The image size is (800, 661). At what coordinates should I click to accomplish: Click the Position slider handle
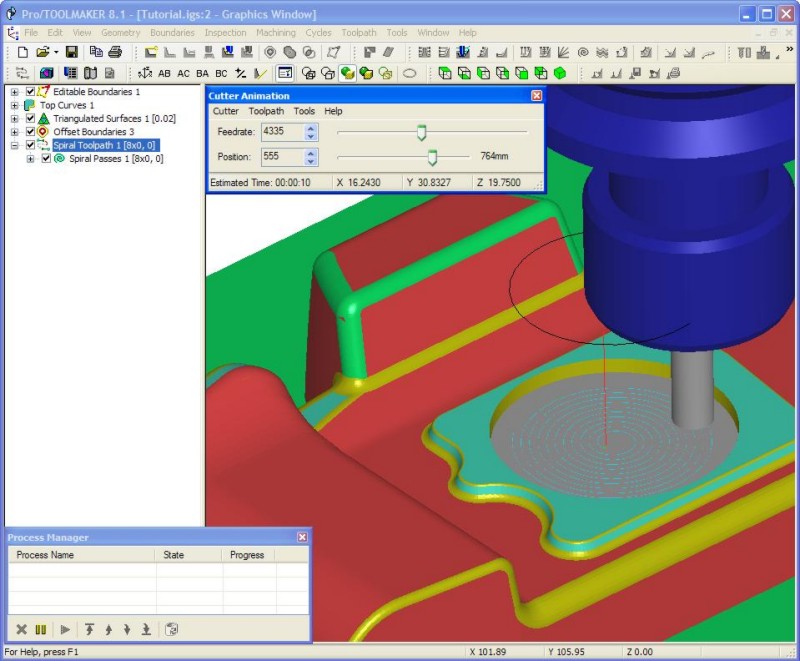[x=432, y=157]
